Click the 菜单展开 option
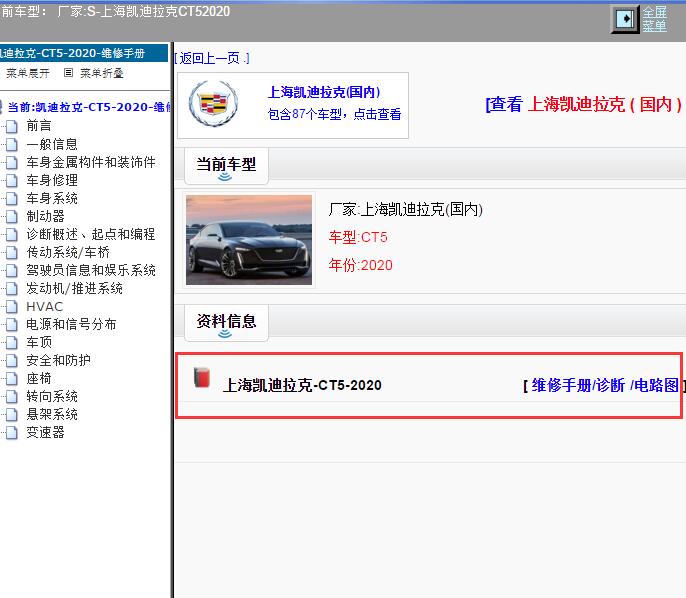Screen dimensions: 686x598 [28, 73]
